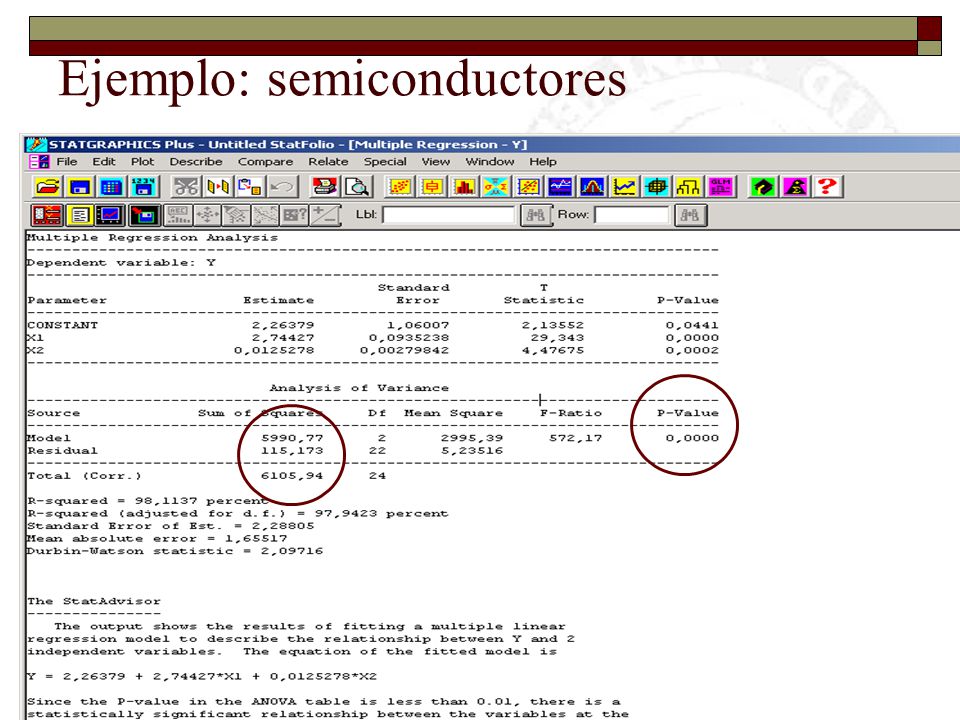Image resolution: width=960 pixels, height=720 pixels.
Task: Click the tabular options yellow icon
Action: 79,215
